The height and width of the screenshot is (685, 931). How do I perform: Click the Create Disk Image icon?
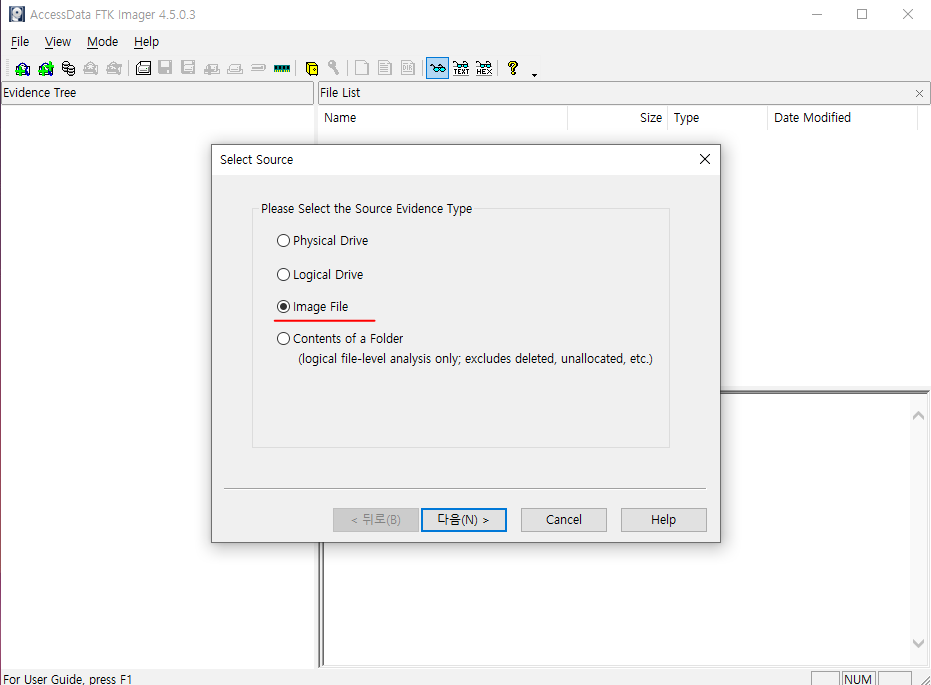tap(143, 68)
